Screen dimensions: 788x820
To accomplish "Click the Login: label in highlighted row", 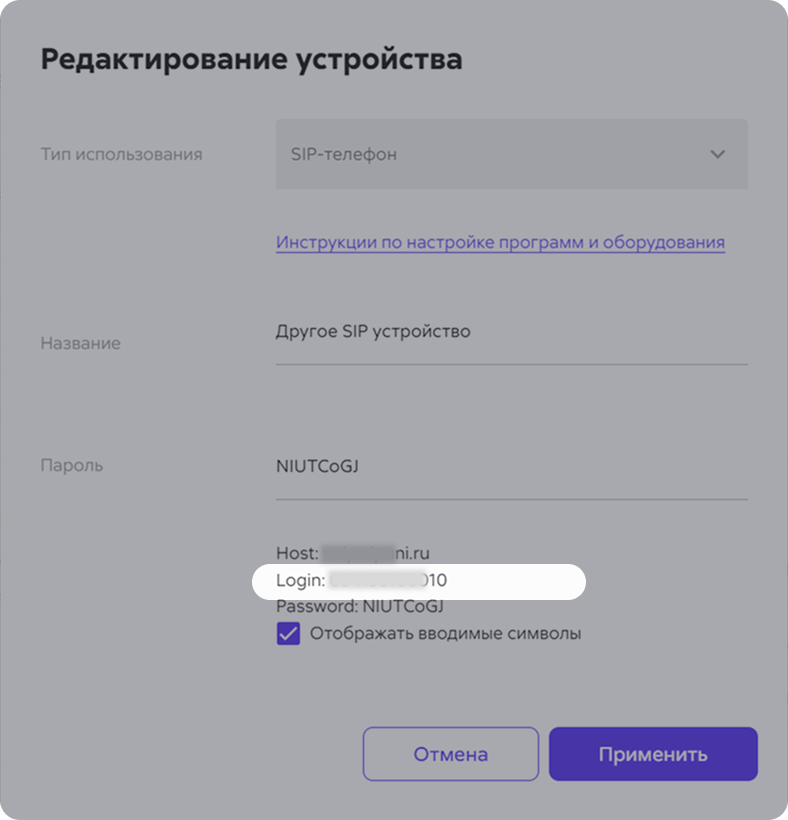I will [x=301, y=579].
